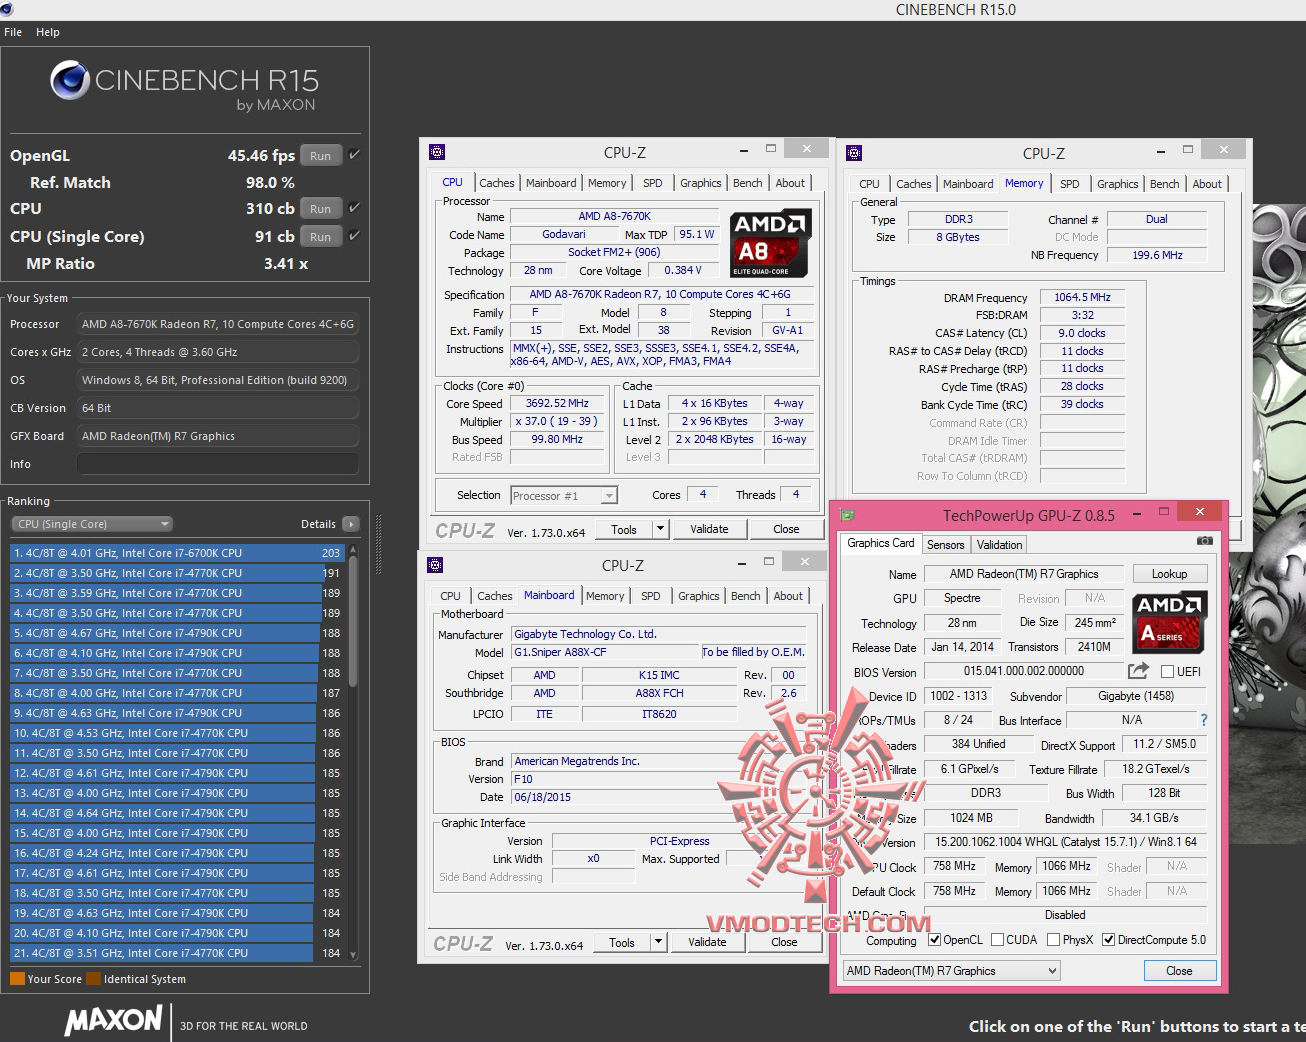Viewport: 1306px width, 1042px height.
Task: Open the Sensors tab in GPU-Z
Action: tap(945, 545)
